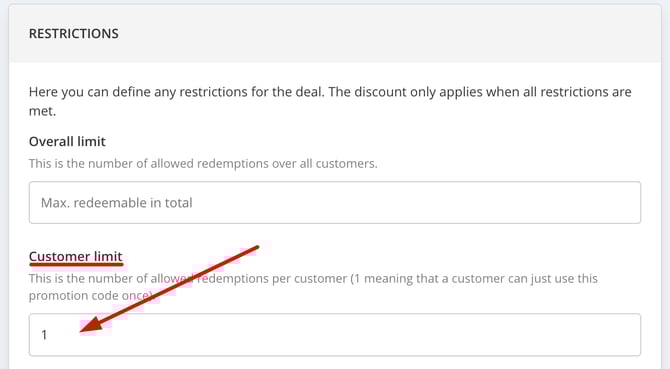Click the value 1 in the Customer limit field

tap(44, 335)
